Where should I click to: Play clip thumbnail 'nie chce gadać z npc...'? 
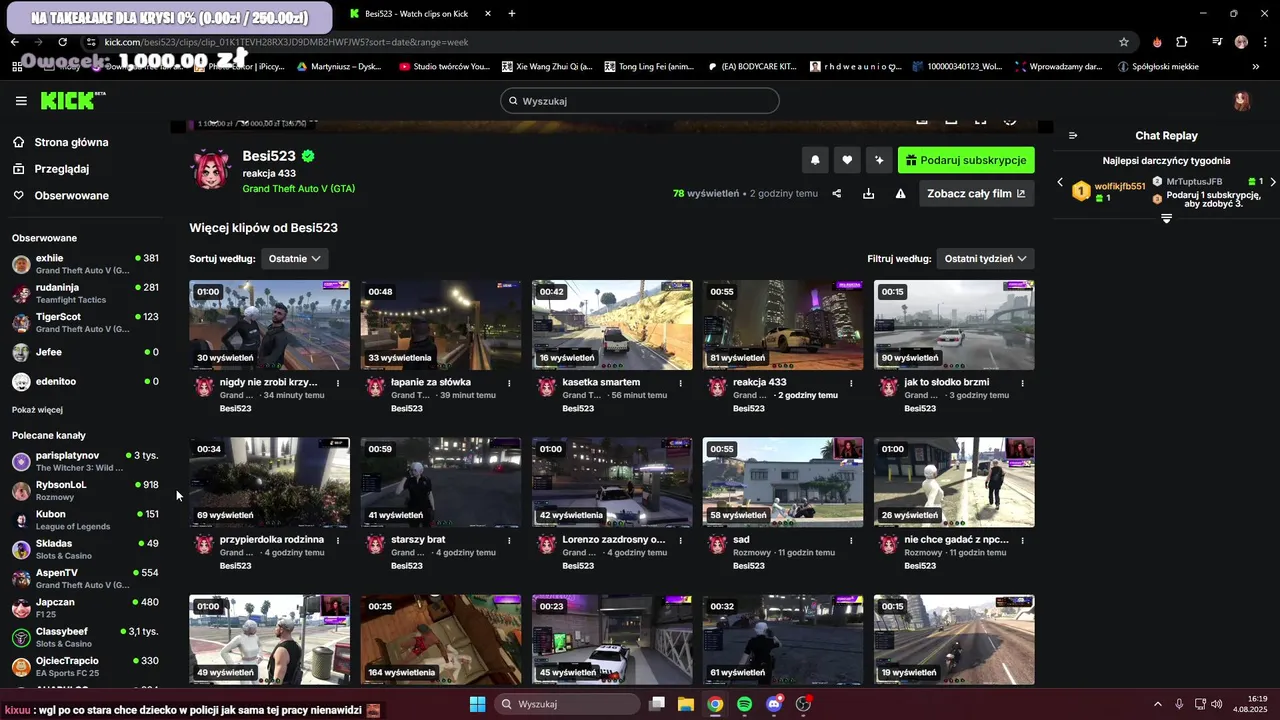click(x=954, y=482)
